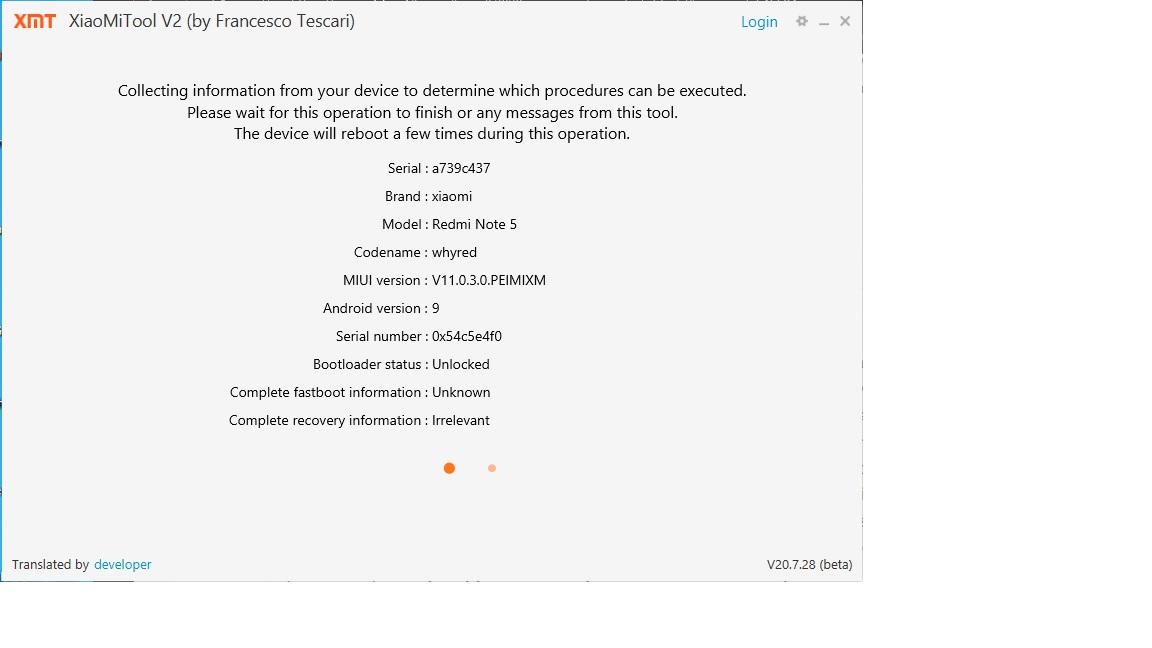Screen dimensions: 1152x648
Task: Click the Model value Redmi Note 5
Action: pos(474,224)
